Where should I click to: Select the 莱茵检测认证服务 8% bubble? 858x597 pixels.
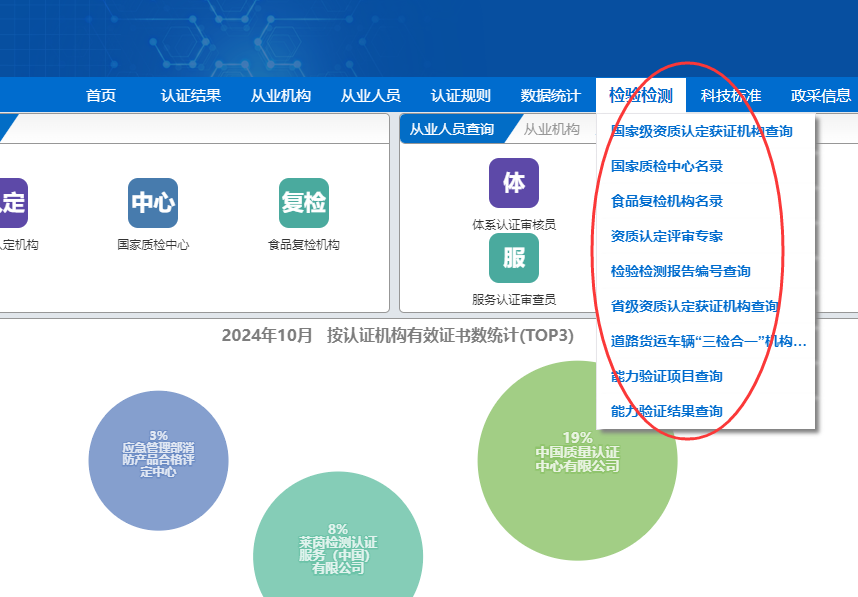pos(338,549)
